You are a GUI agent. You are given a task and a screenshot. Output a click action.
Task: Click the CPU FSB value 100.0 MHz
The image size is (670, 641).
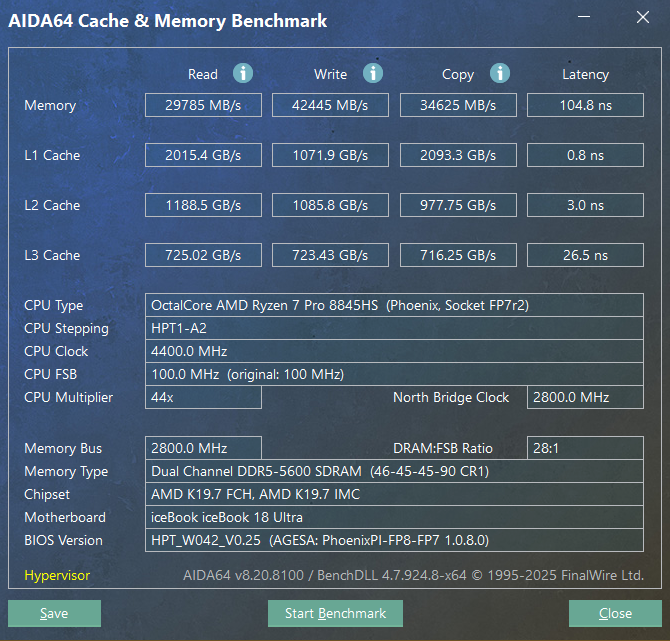point(394,374)
